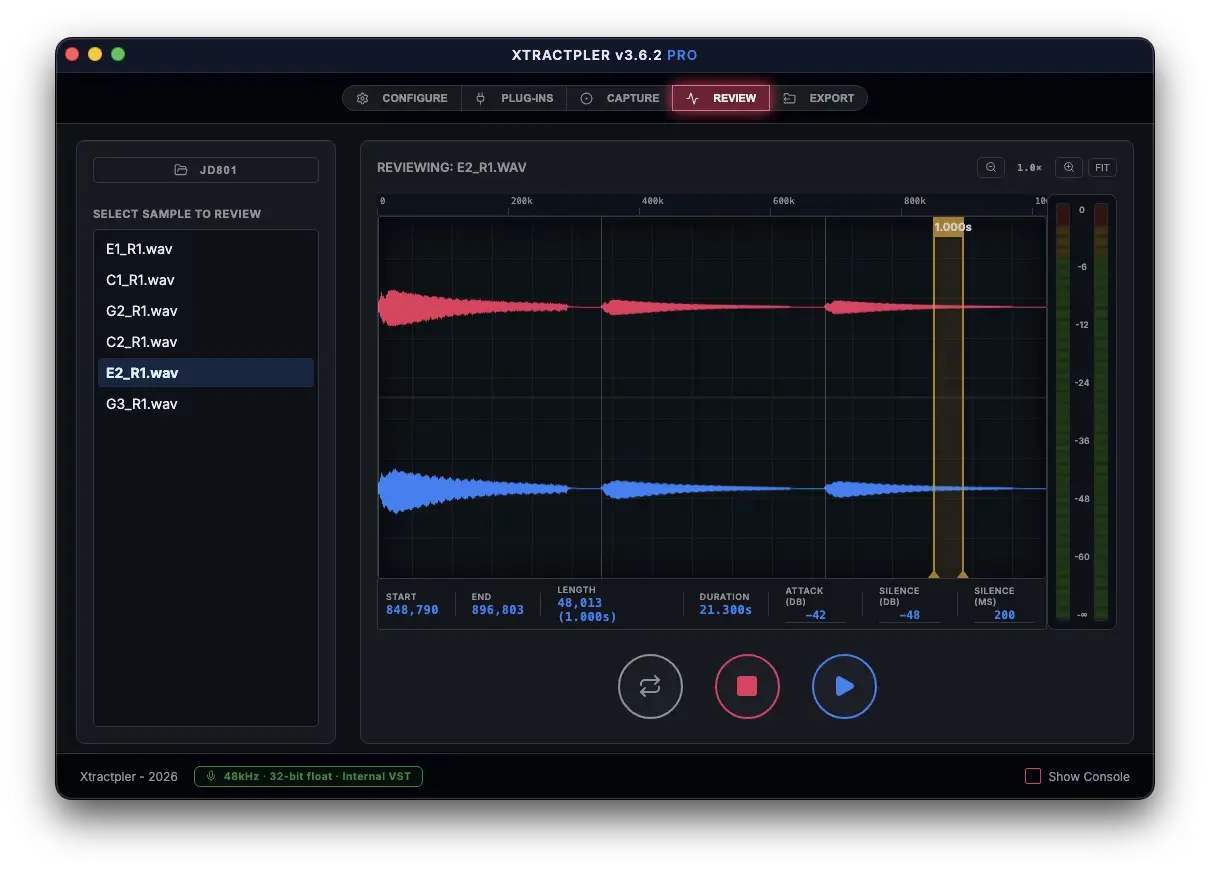Zoom in the waveform view
This screenshot has height=873, width=1210.
click(1069, 168)
